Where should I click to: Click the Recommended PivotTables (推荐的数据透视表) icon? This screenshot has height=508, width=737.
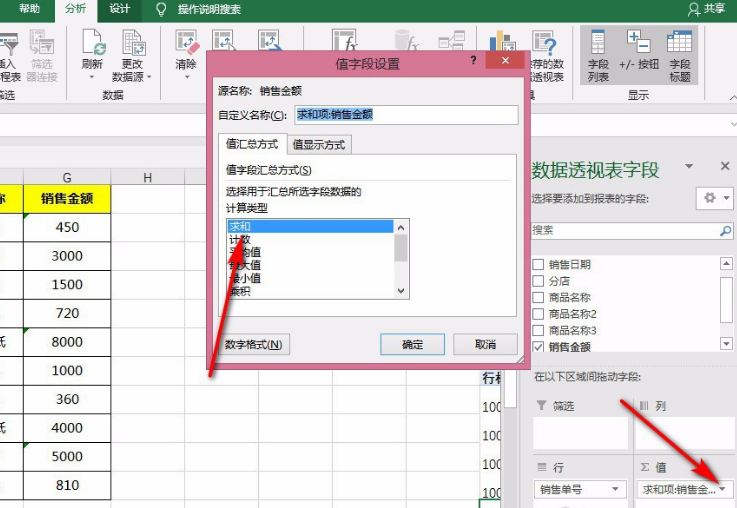click(x=544, y=41)
